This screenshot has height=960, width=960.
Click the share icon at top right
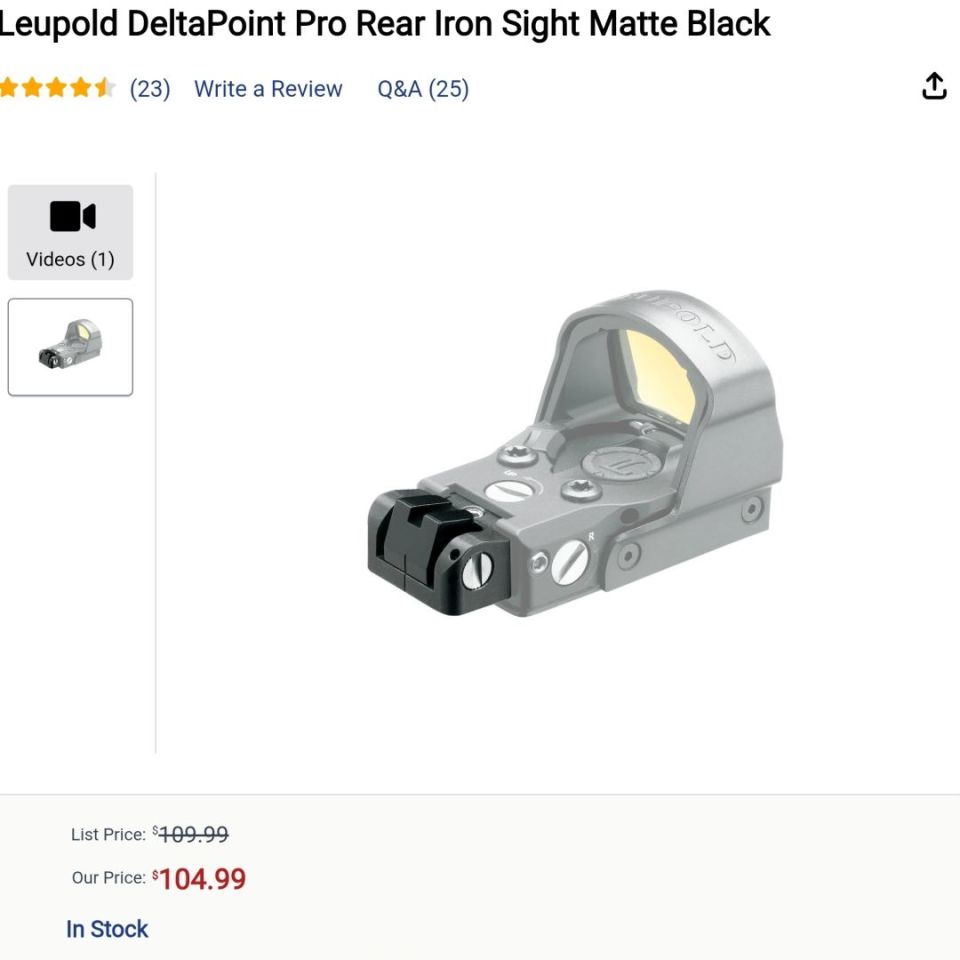pos(933,86)
